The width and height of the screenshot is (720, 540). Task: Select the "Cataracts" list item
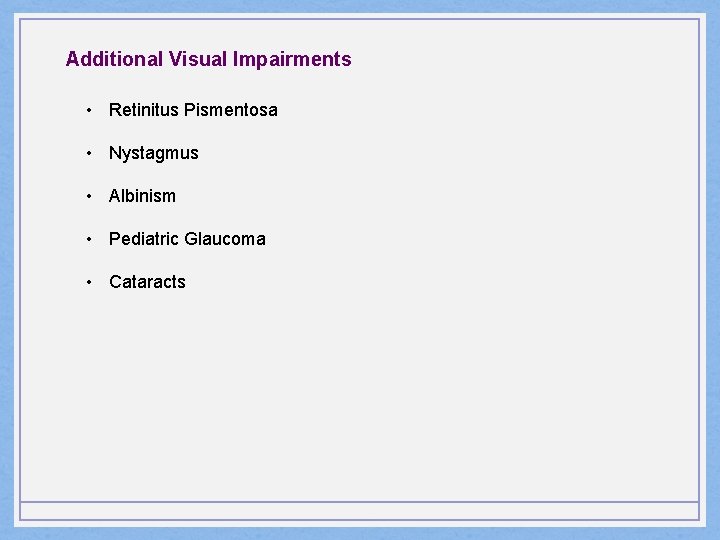(x=147, y=282)
